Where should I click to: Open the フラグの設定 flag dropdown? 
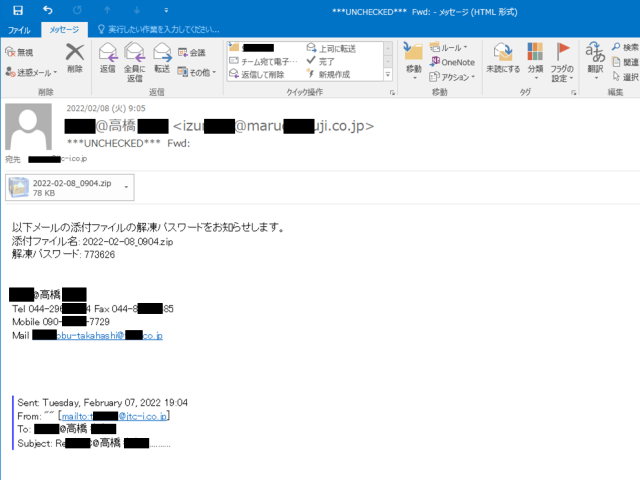[x=562, y=62]
